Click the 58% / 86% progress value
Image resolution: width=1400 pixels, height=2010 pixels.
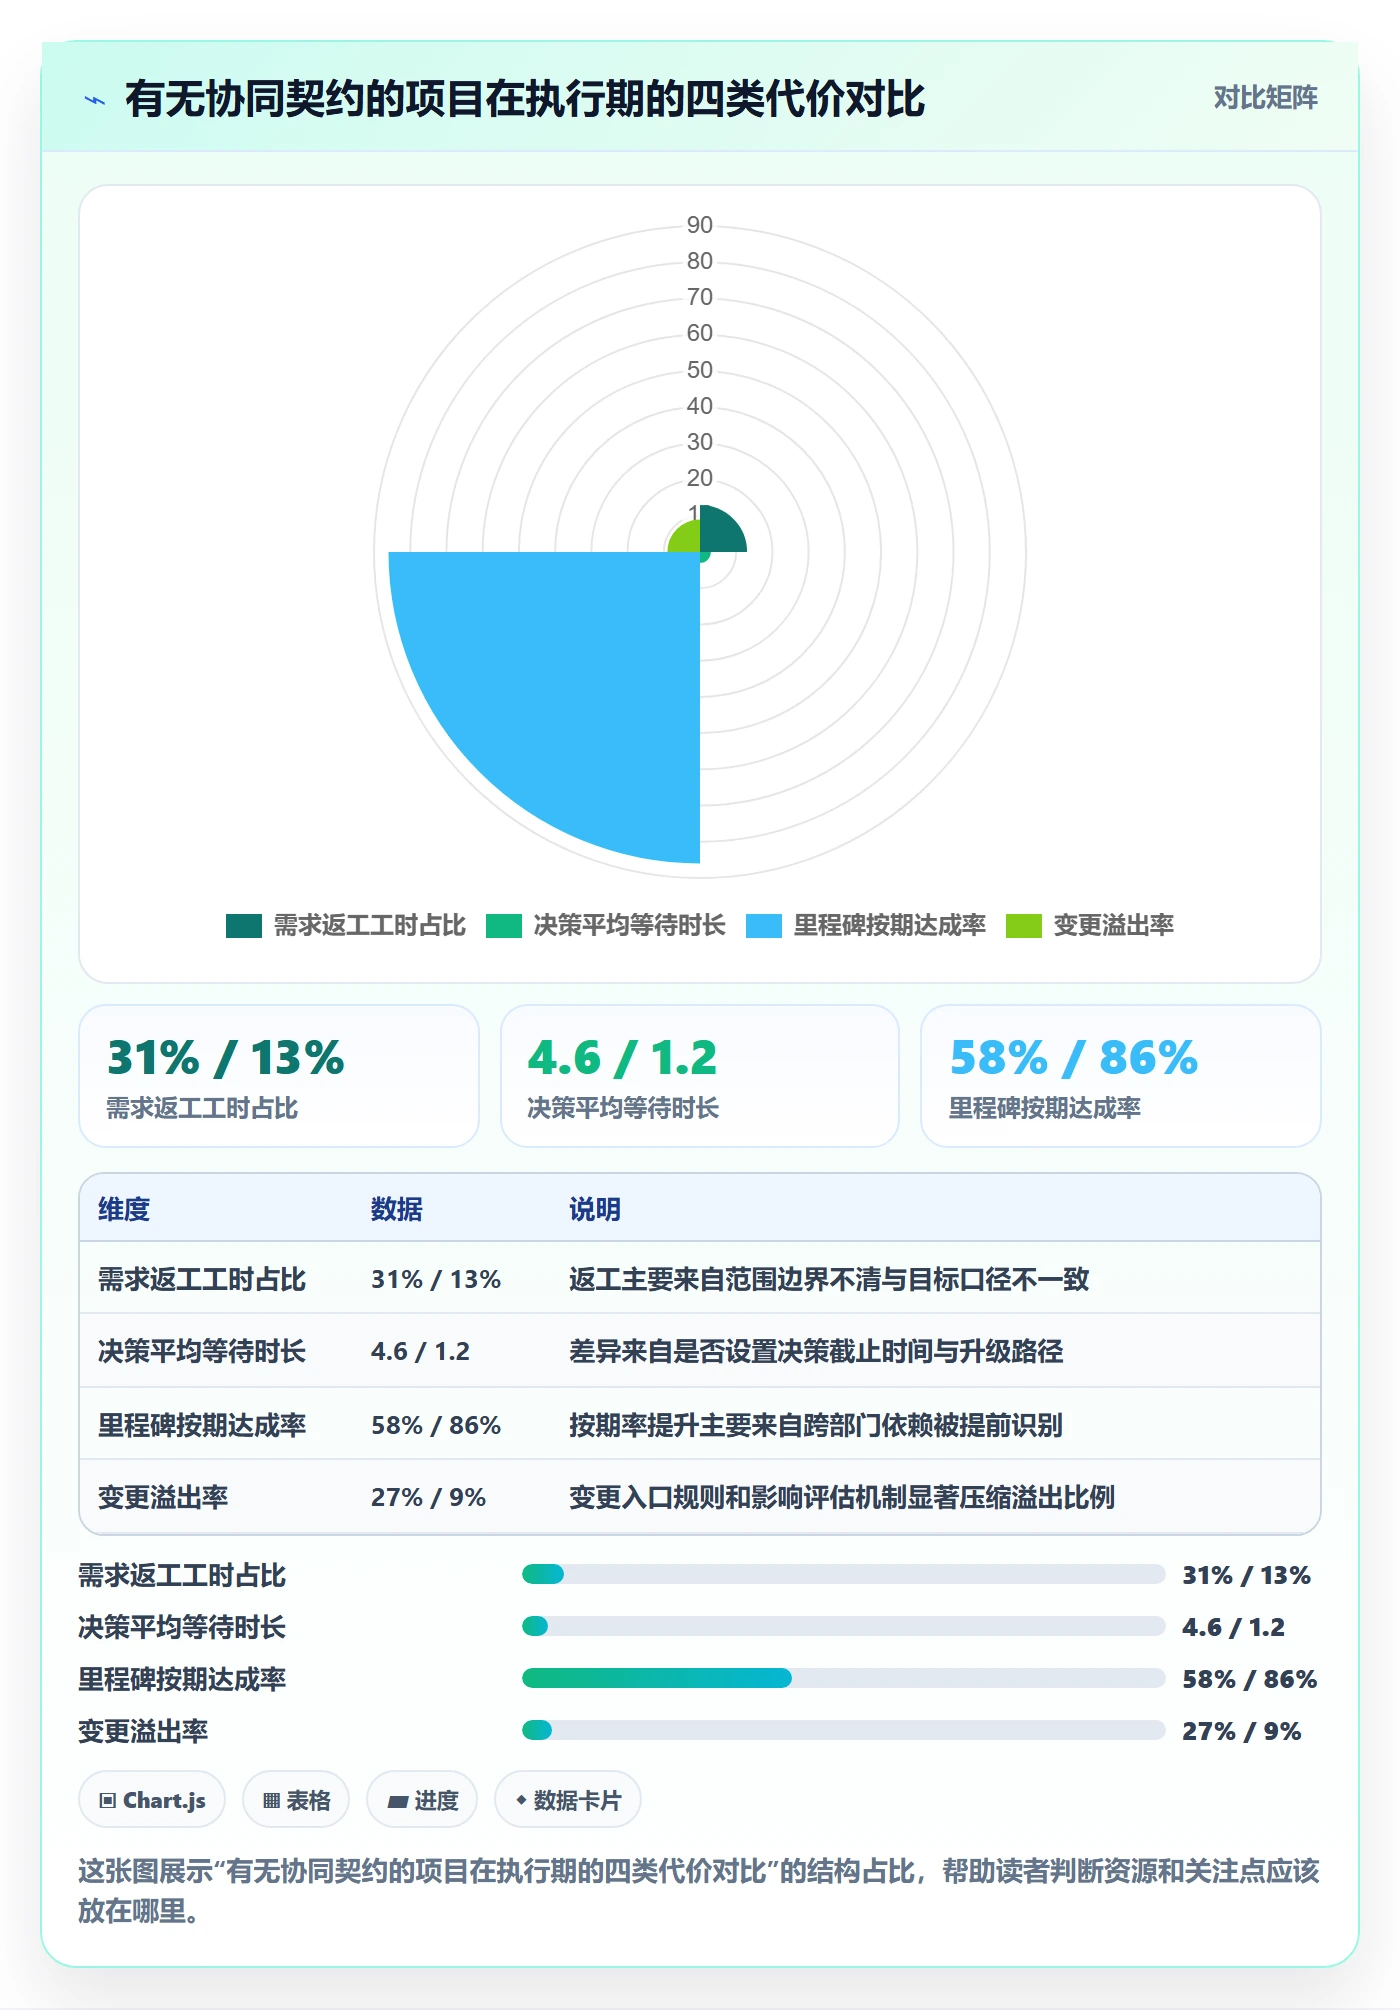1249,1679
